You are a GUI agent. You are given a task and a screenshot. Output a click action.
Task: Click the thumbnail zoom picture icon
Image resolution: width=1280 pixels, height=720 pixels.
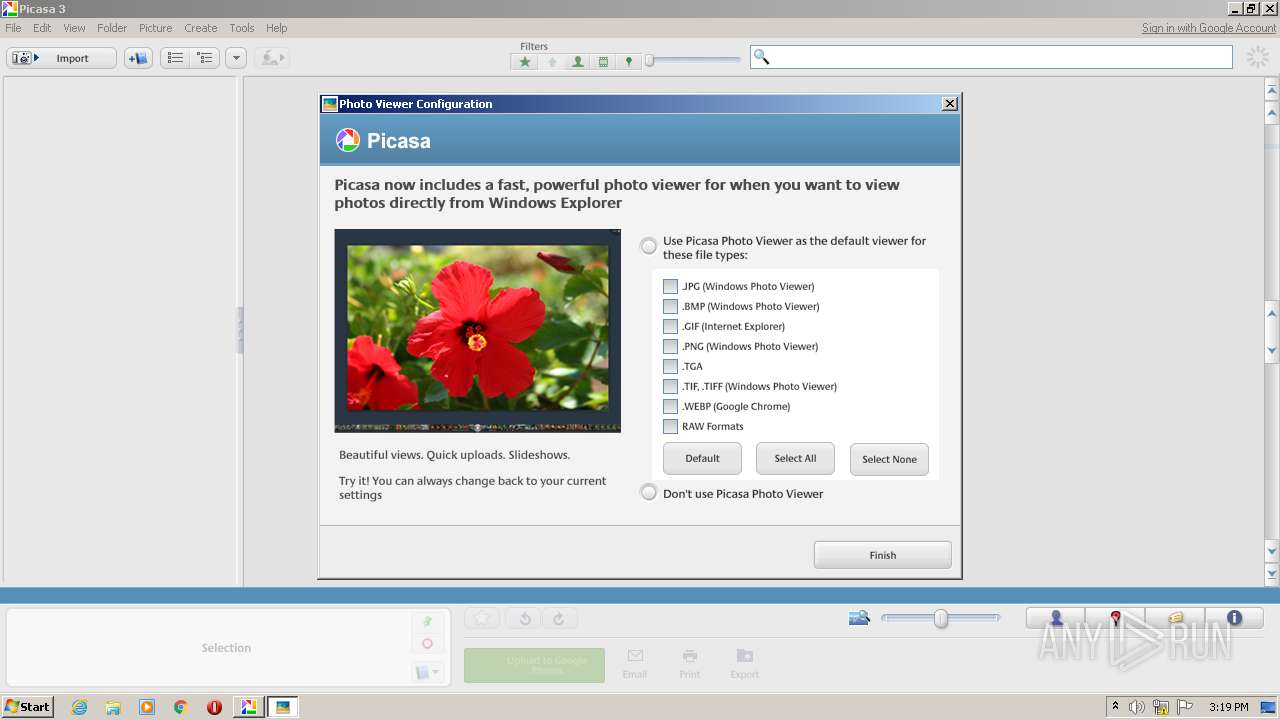coord(859,618)
